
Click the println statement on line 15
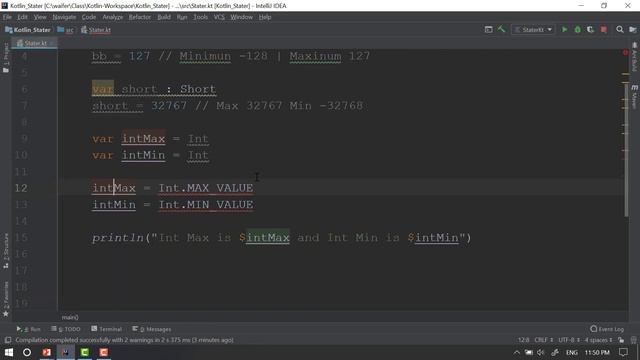(x=282, y=238)
